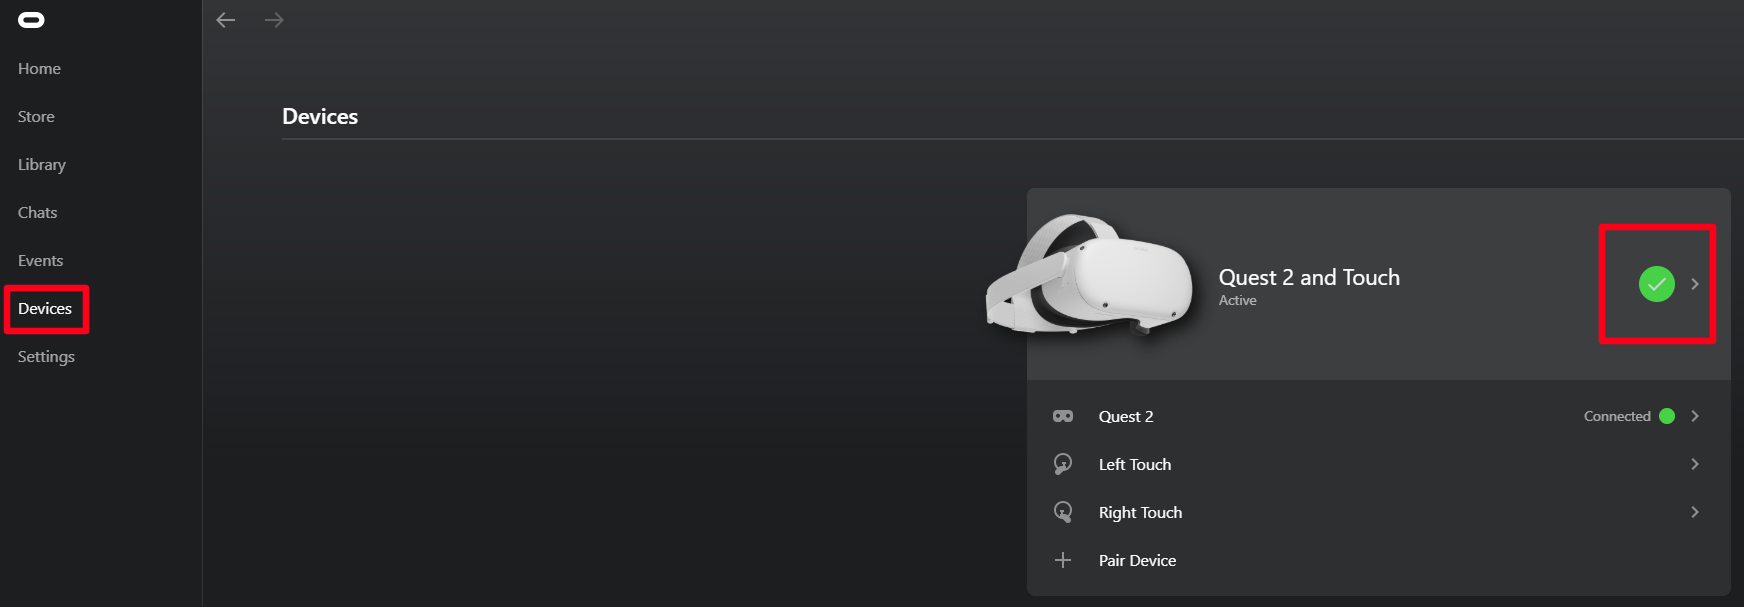
Task: Select Settings in the sidebar
Action: tap(46, 357)
